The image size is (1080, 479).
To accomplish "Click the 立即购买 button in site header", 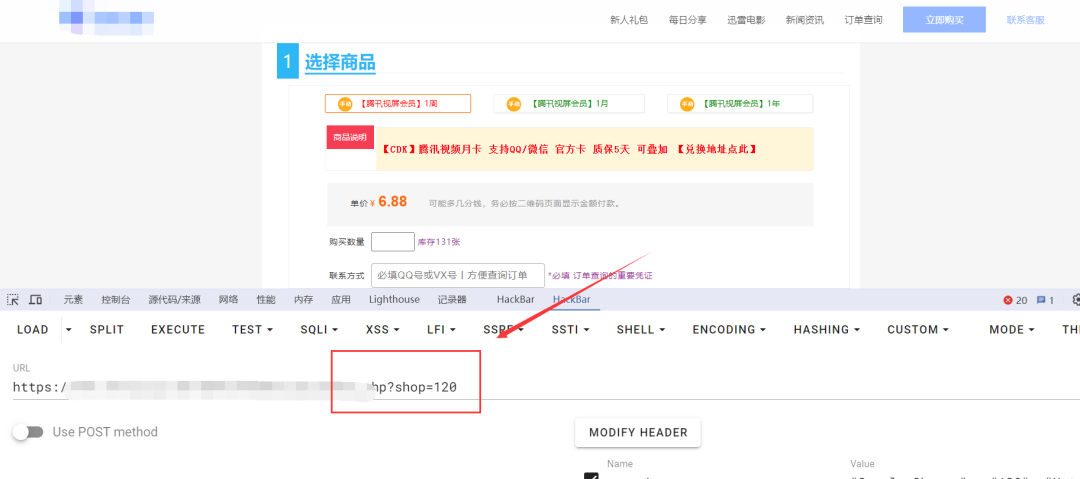I will click(x=944, y=20).
